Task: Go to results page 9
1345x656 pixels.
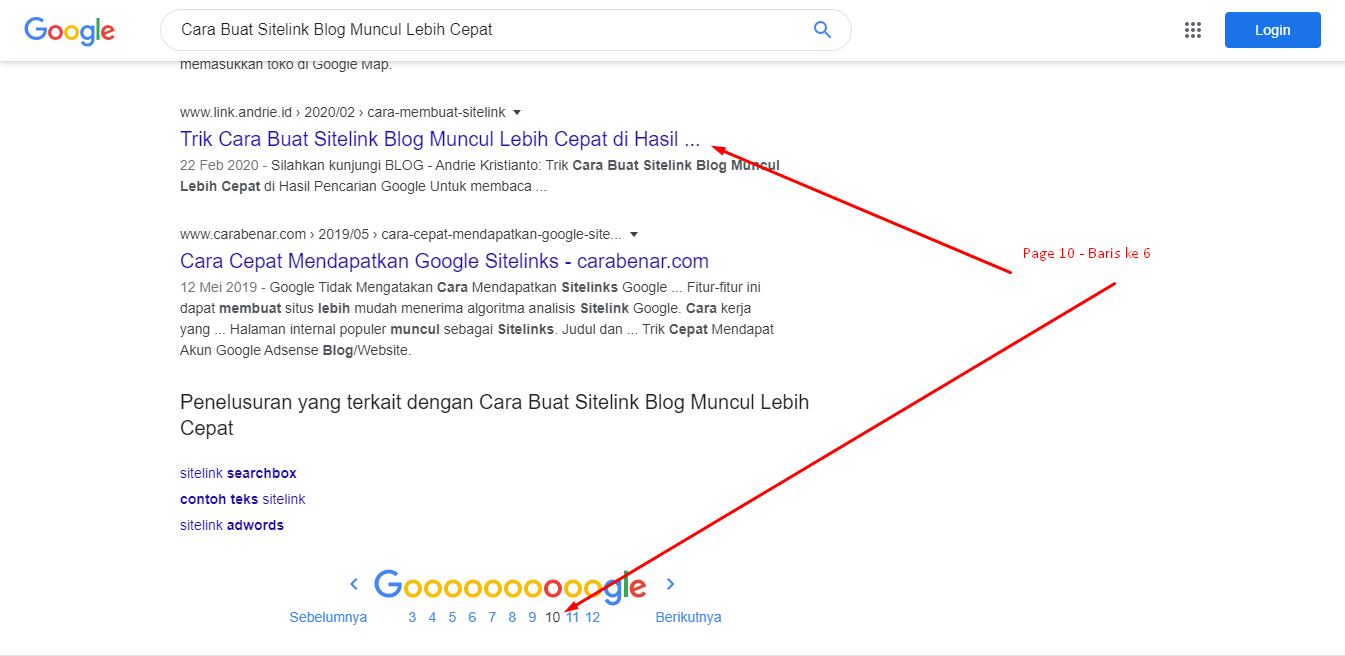Action: point(532,617)
